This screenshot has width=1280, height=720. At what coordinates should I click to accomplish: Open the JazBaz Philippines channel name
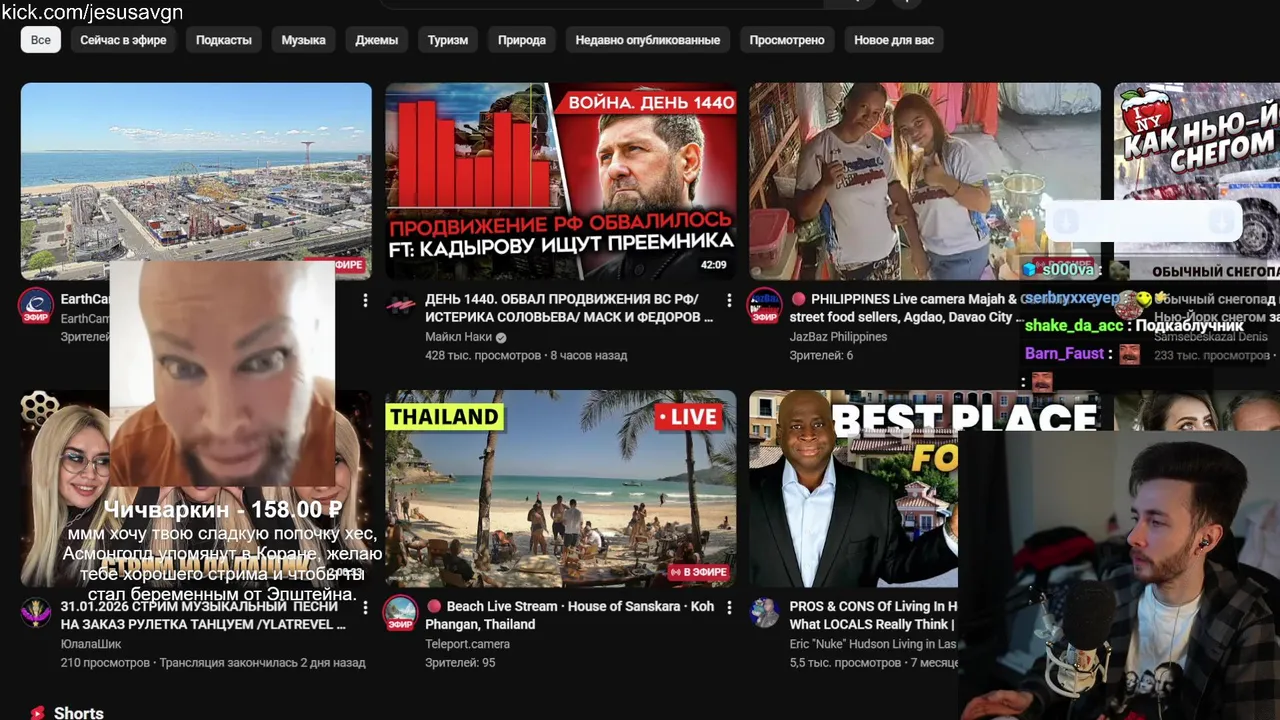coord(838,337)
